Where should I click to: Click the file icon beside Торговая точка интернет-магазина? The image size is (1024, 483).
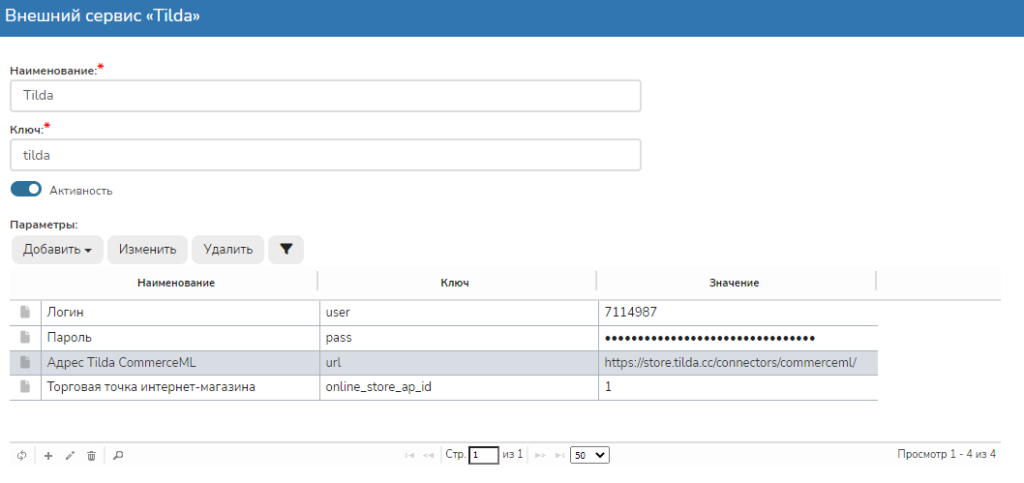coord(25,387)
